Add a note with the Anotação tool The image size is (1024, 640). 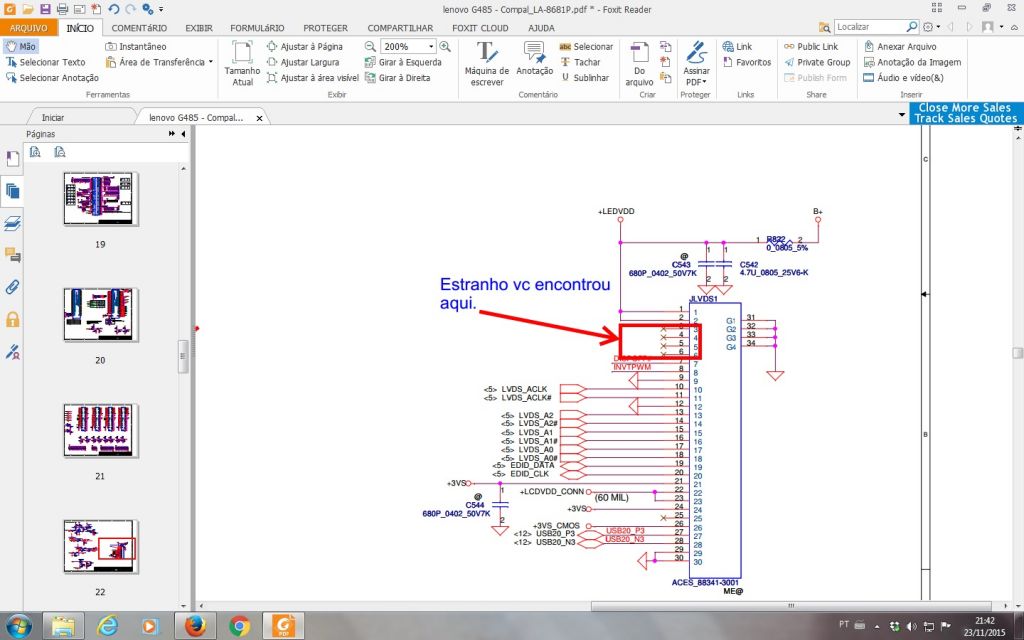click(534, 59)
